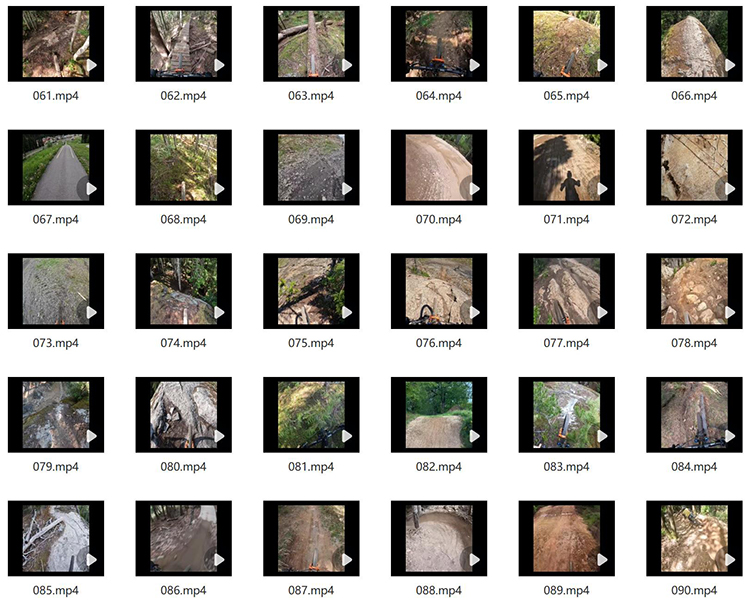Select the 062.mp4 video thumbnail
The image size is (750, 609).
(184, 44)
